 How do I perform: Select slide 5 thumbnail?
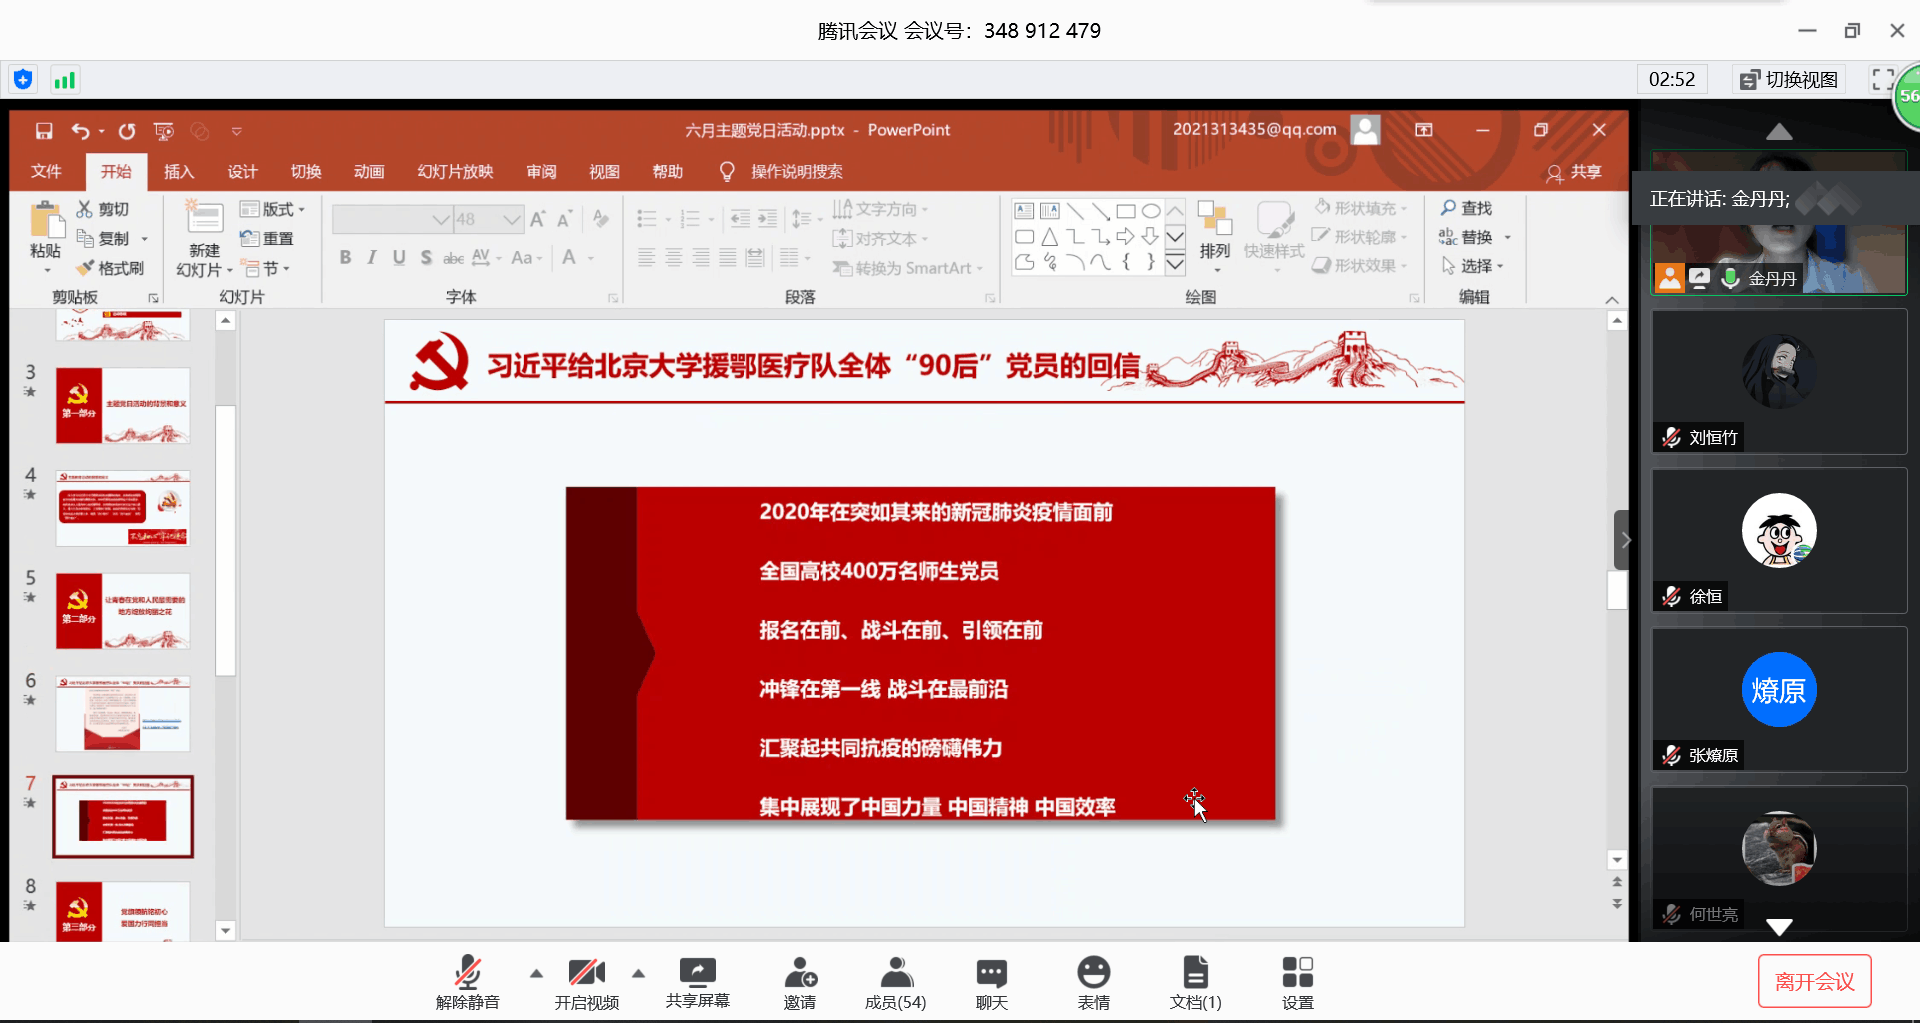[x=122, y=611]
